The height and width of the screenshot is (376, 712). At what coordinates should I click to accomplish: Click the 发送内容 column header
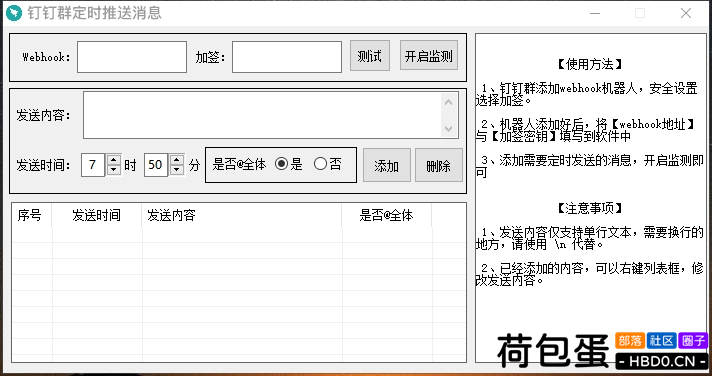(x=242, y=215)
